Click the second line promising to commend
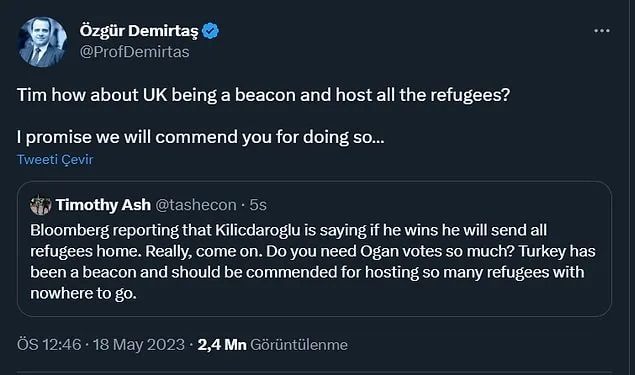This screenshot has width=635, height=375. 200,137
